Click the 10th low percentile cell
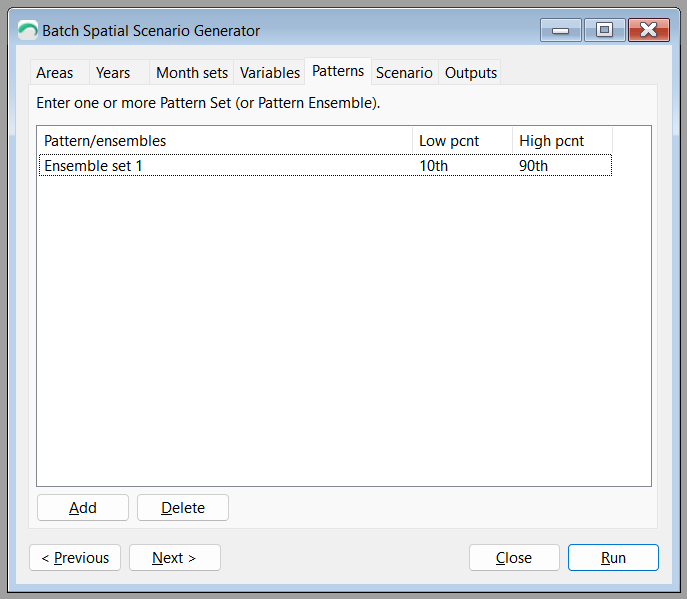Image resolution: width=687 pixels, height=599 pixels. click(434, 166)
